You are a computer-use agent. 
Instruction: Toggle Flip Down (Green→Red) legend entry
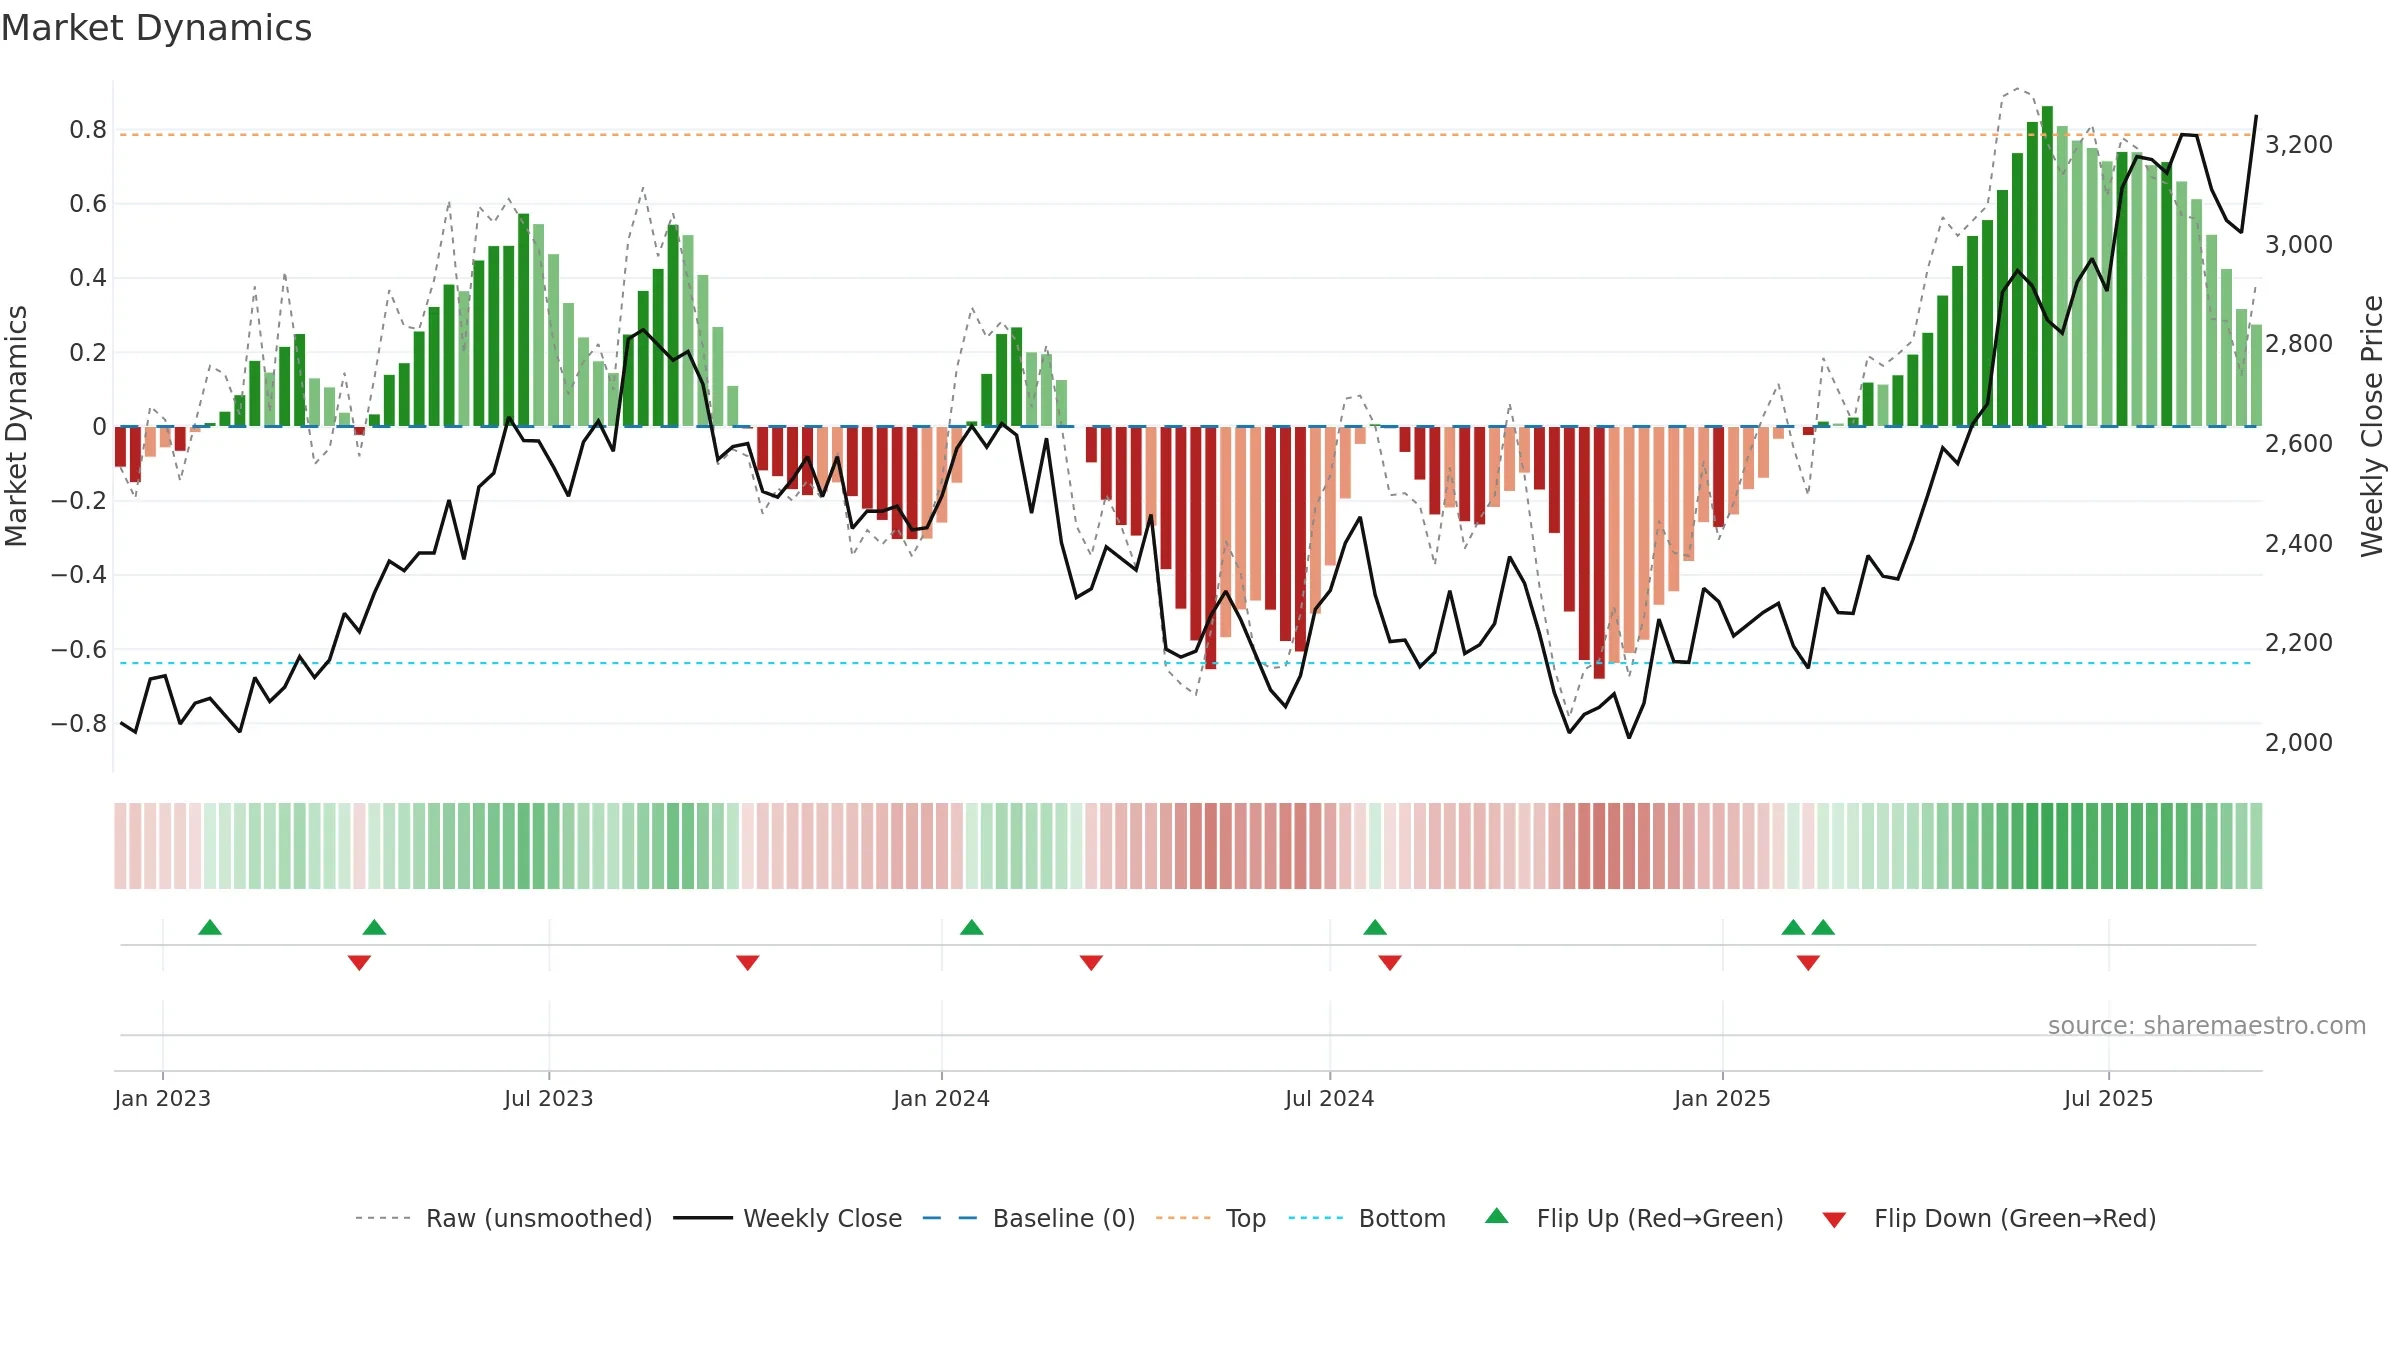[1989, 1218]
